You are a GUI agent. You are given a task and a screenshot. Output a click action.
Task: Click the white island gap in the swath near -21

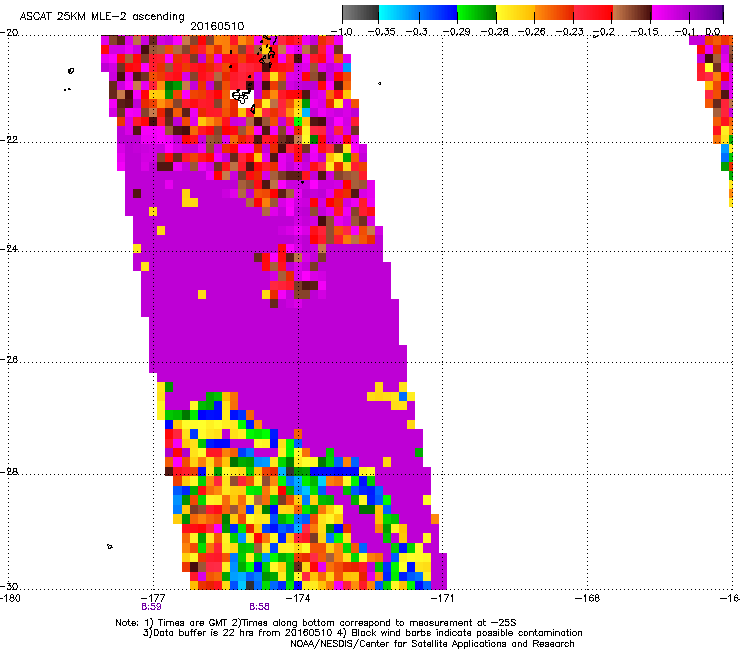point(244,98)
